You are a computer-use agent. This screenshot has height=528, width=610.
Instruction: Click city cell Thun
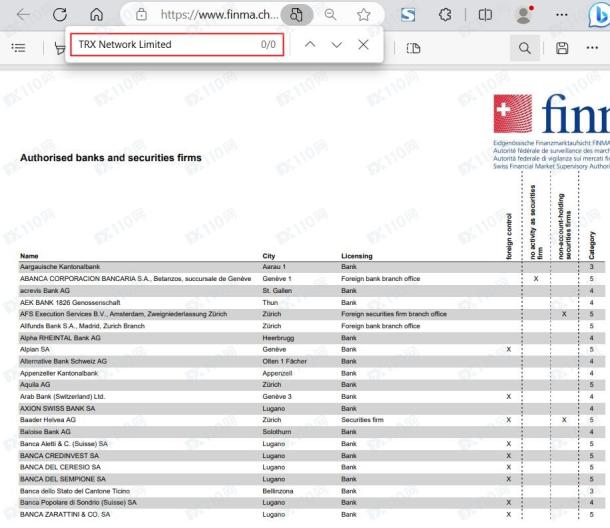pyautogui.click(x=270, y=302)
